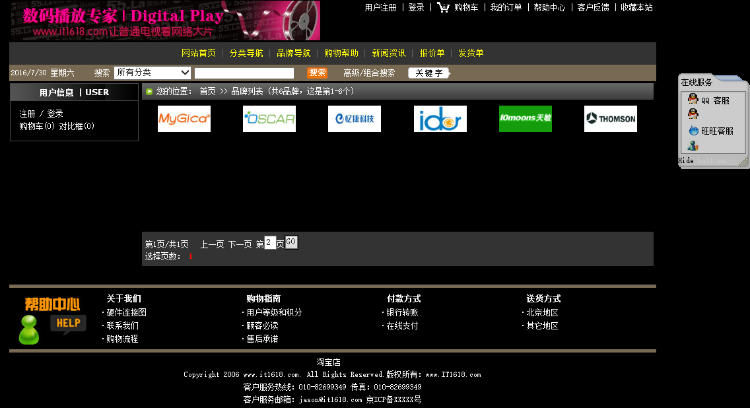Click the green arrow icon before 您的位置
The width and height of the screenshot is (750, 408).
pos(149,91)
